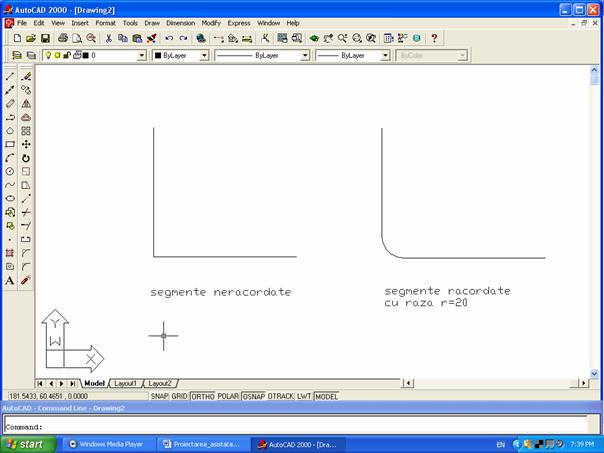Click the Help question mark icon

[434, 38]
